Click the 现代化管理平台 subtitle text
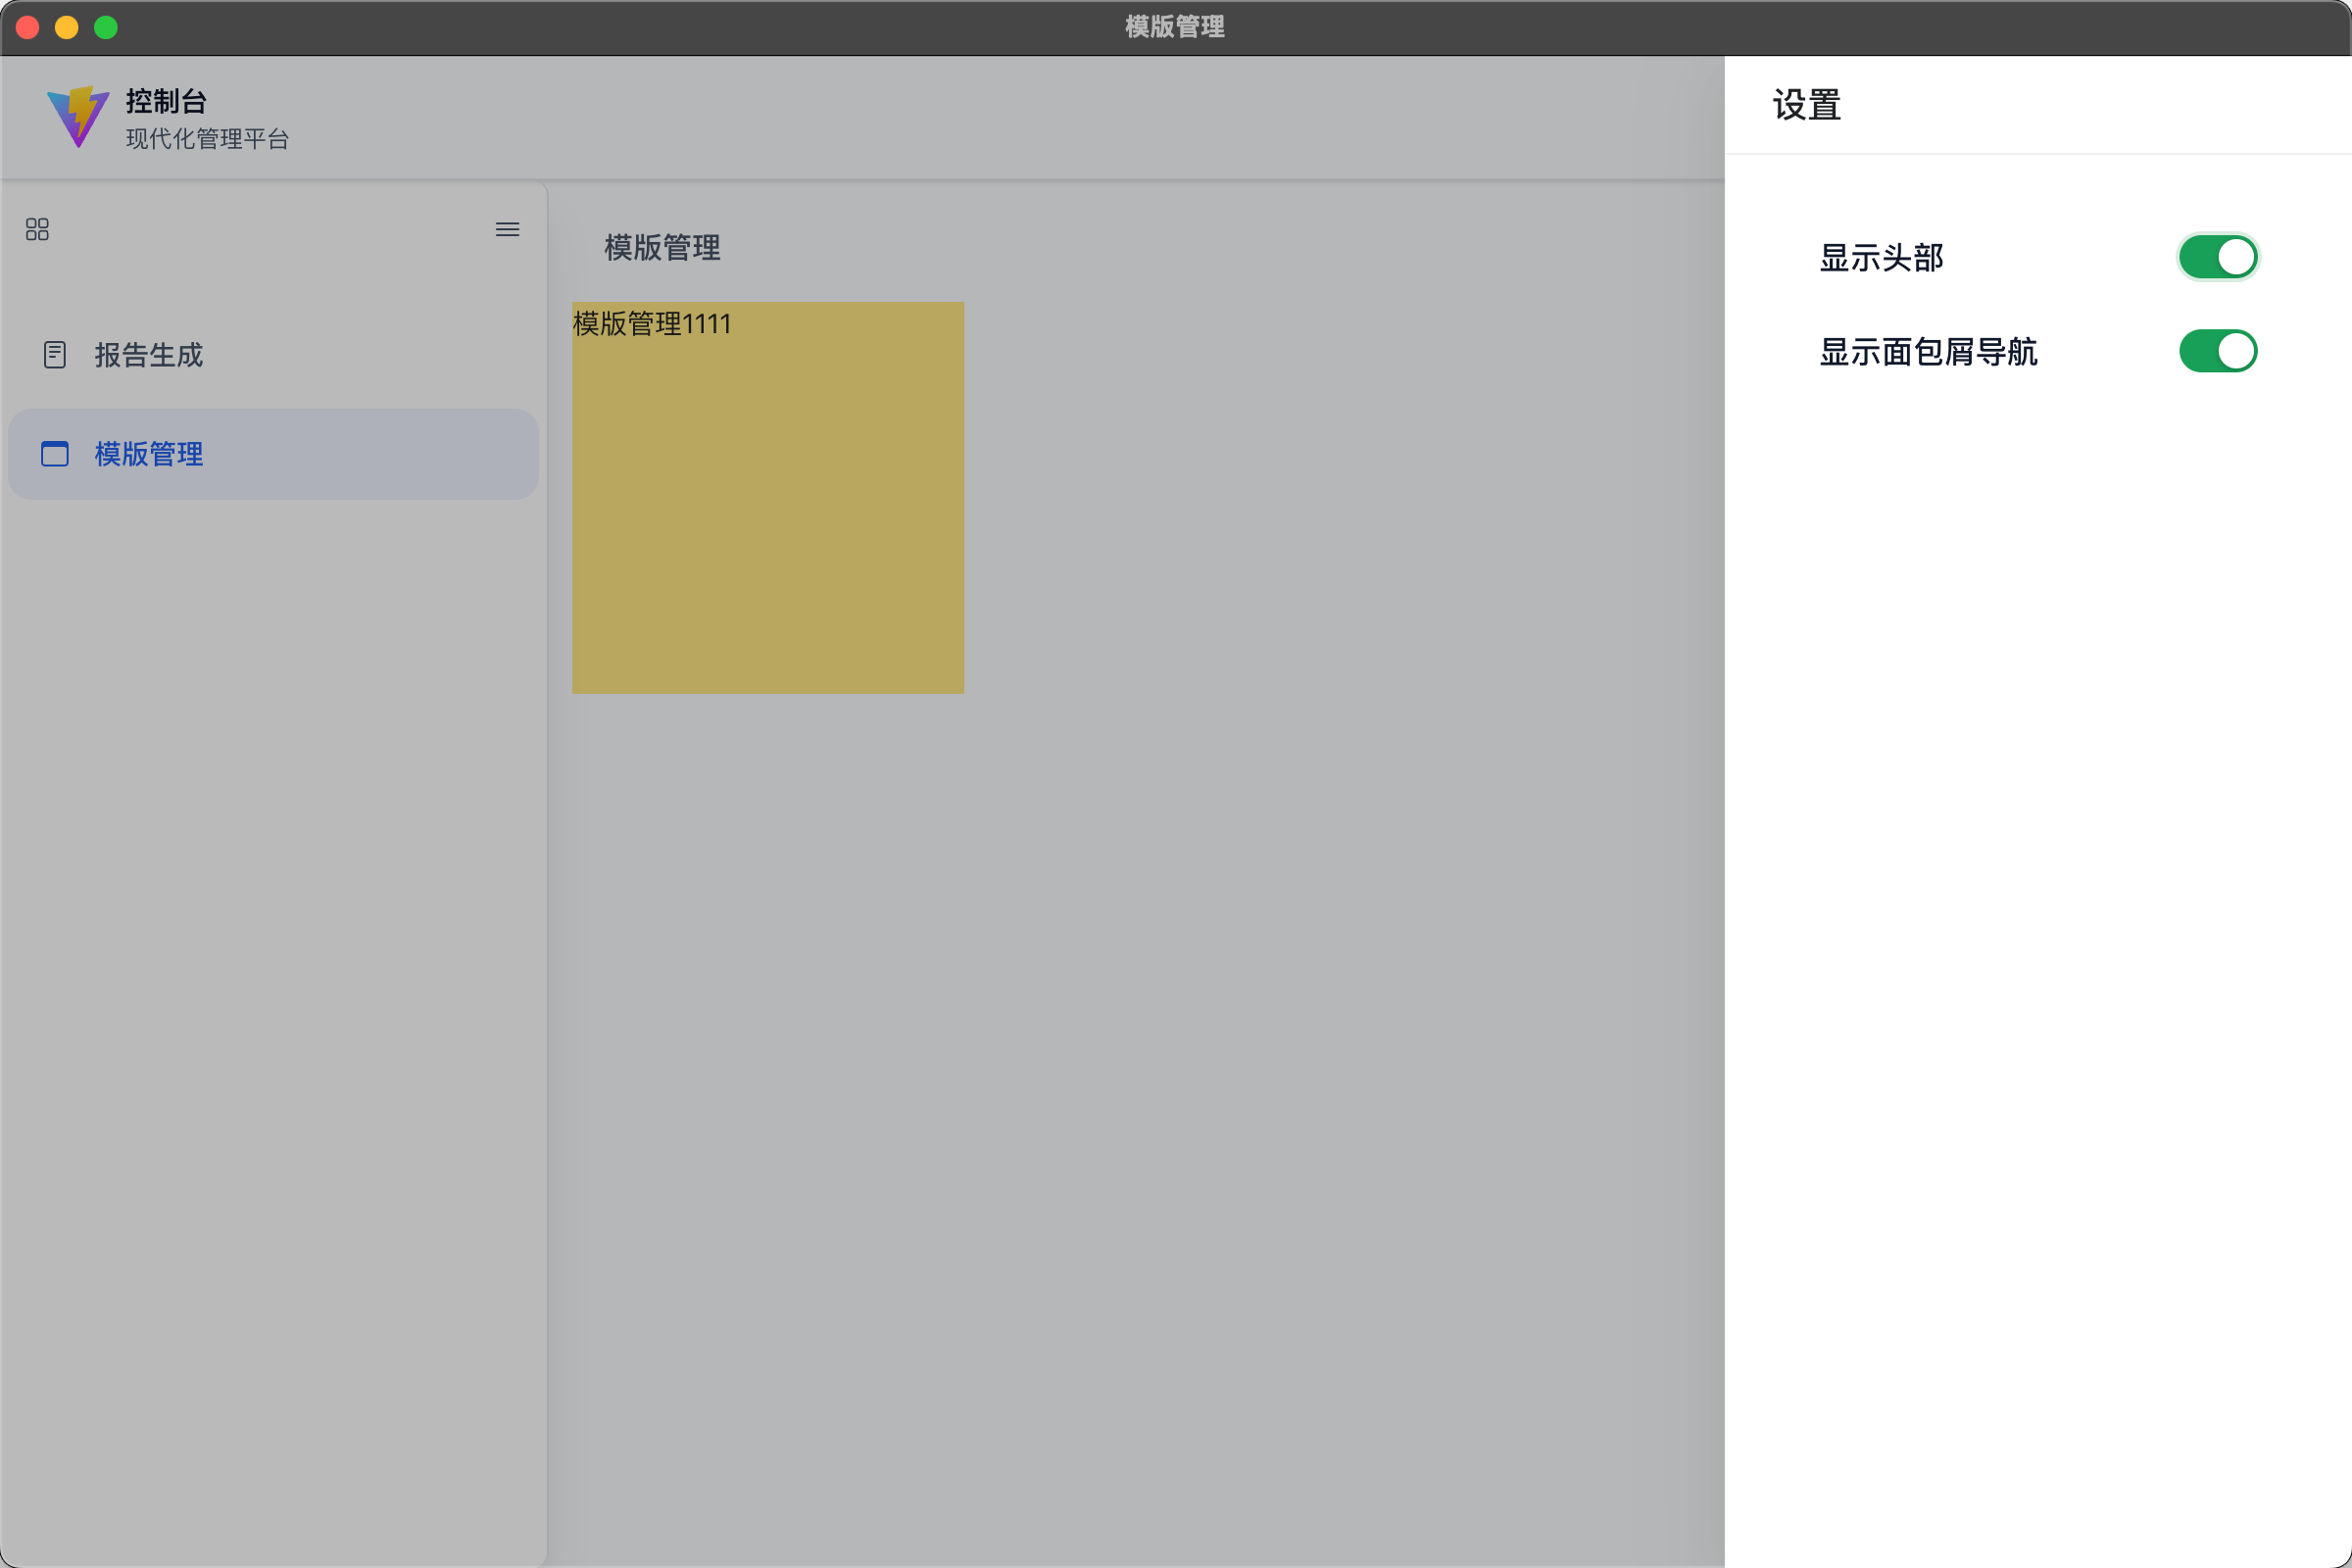This screenshot has width=2352, height=1568. (207, 139)
